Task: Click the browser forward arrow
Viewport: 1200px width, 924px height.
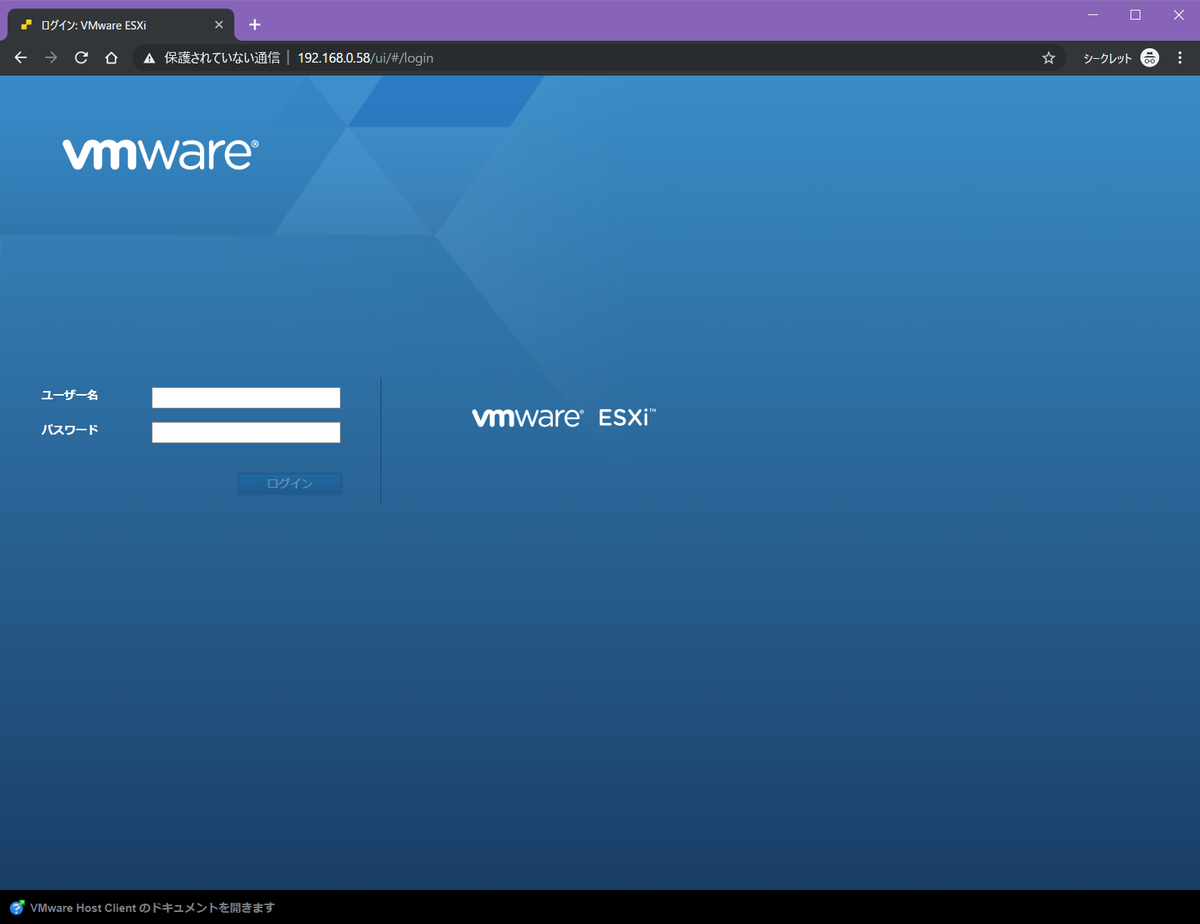Action: (51, 58)
